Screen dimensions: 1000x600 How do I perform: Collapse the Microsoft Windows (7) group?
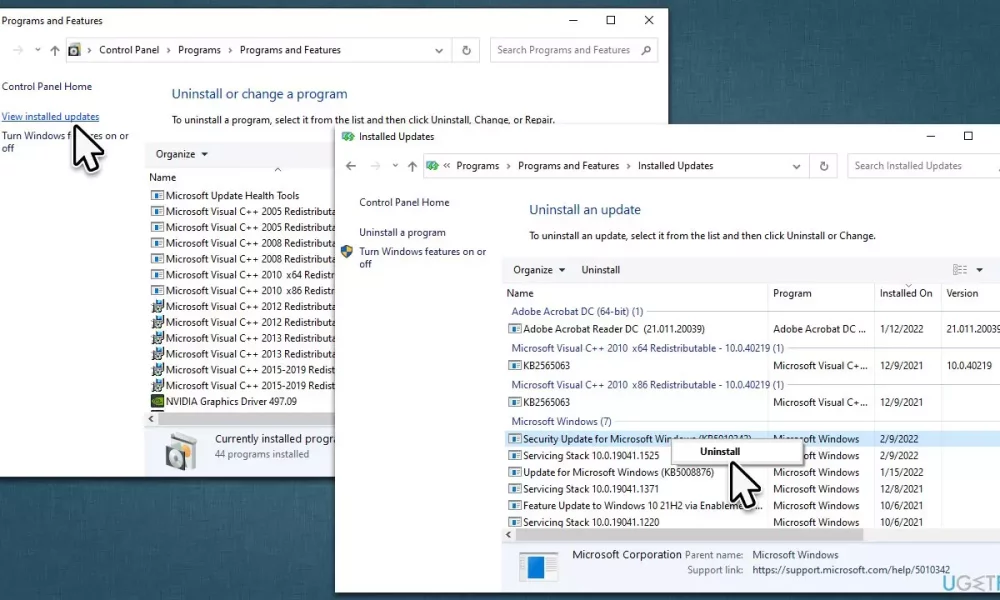pyautogui.click(x=561, y=421)
